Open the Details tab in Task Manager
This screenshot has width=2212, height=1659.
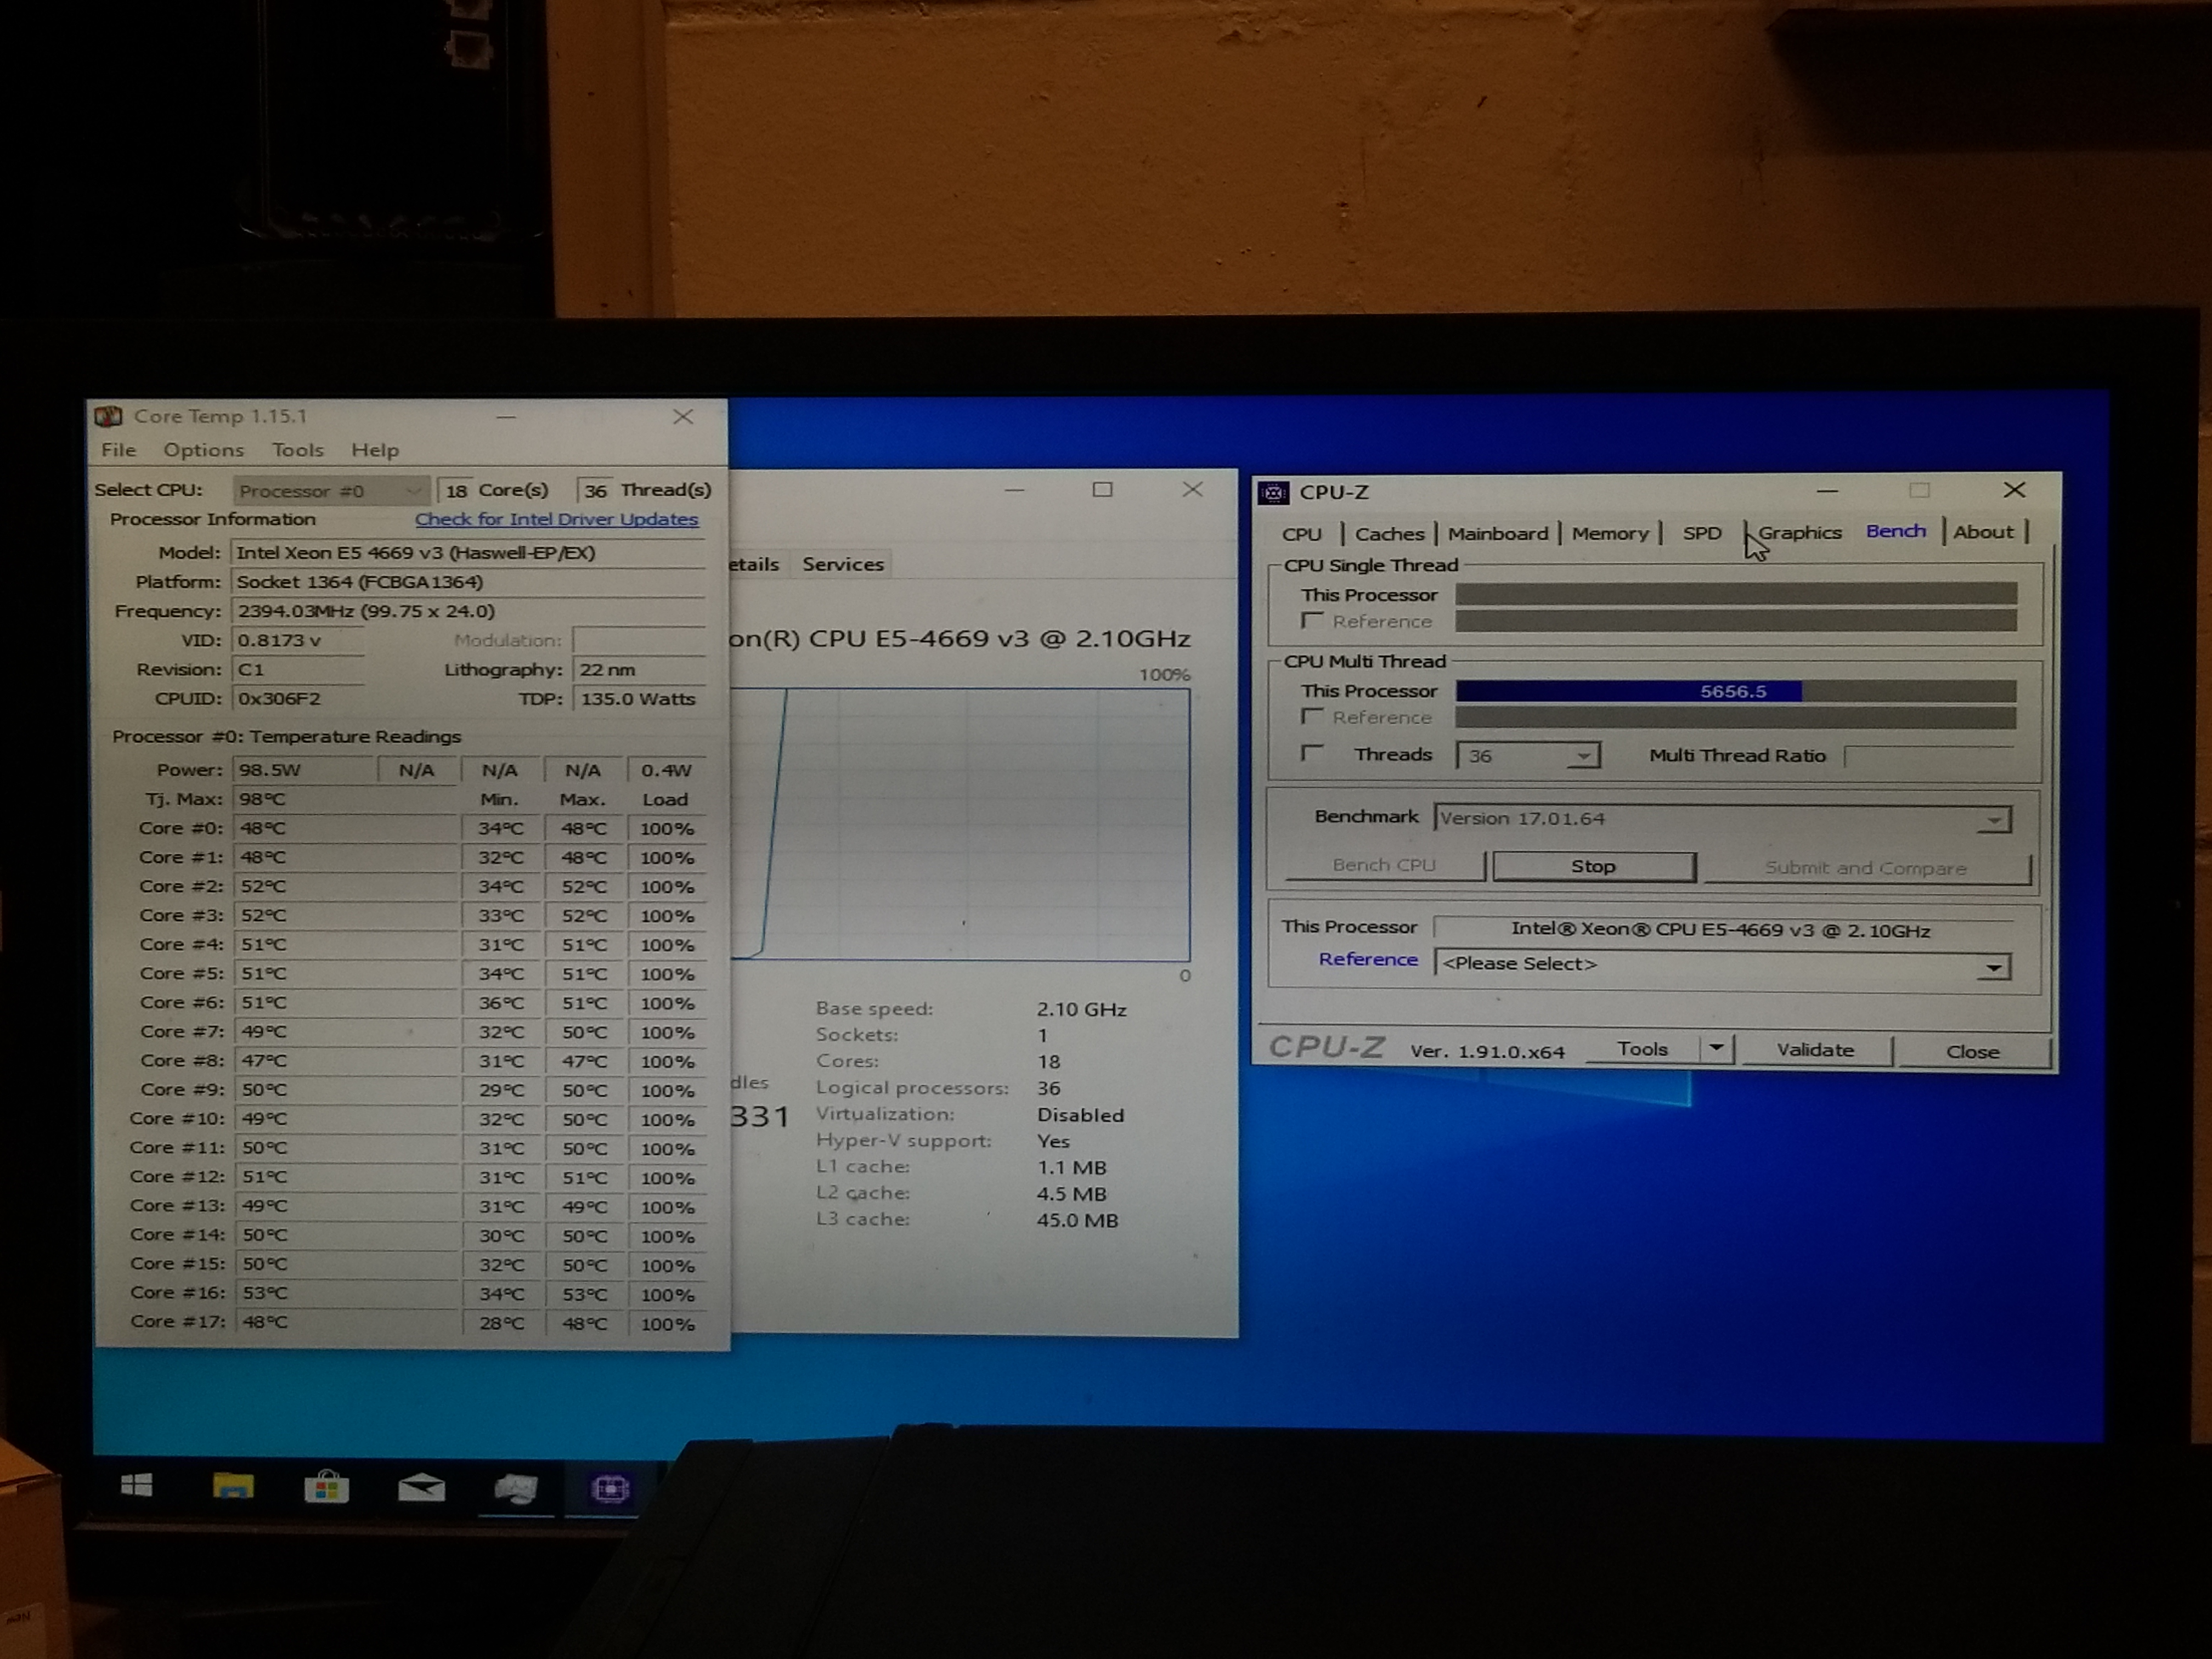tap(754, 564)
